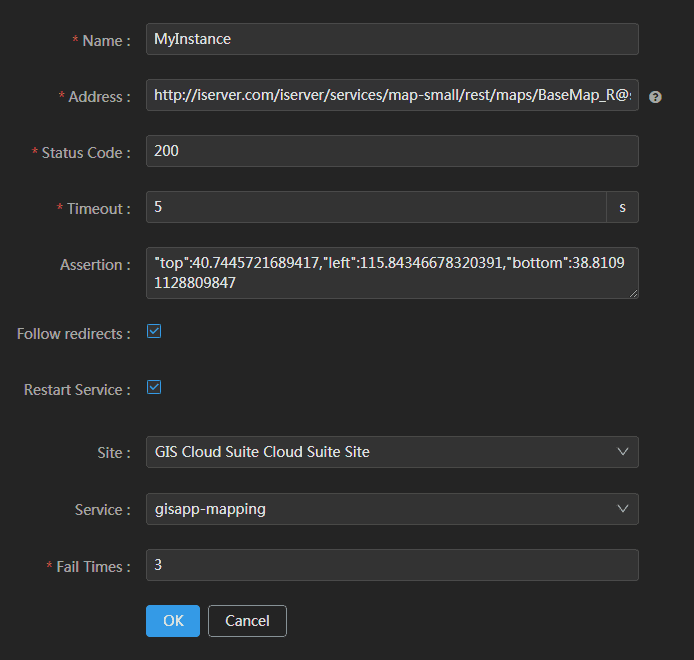Uncheck the Follow redirects checkbox

[x=154, y=331]
